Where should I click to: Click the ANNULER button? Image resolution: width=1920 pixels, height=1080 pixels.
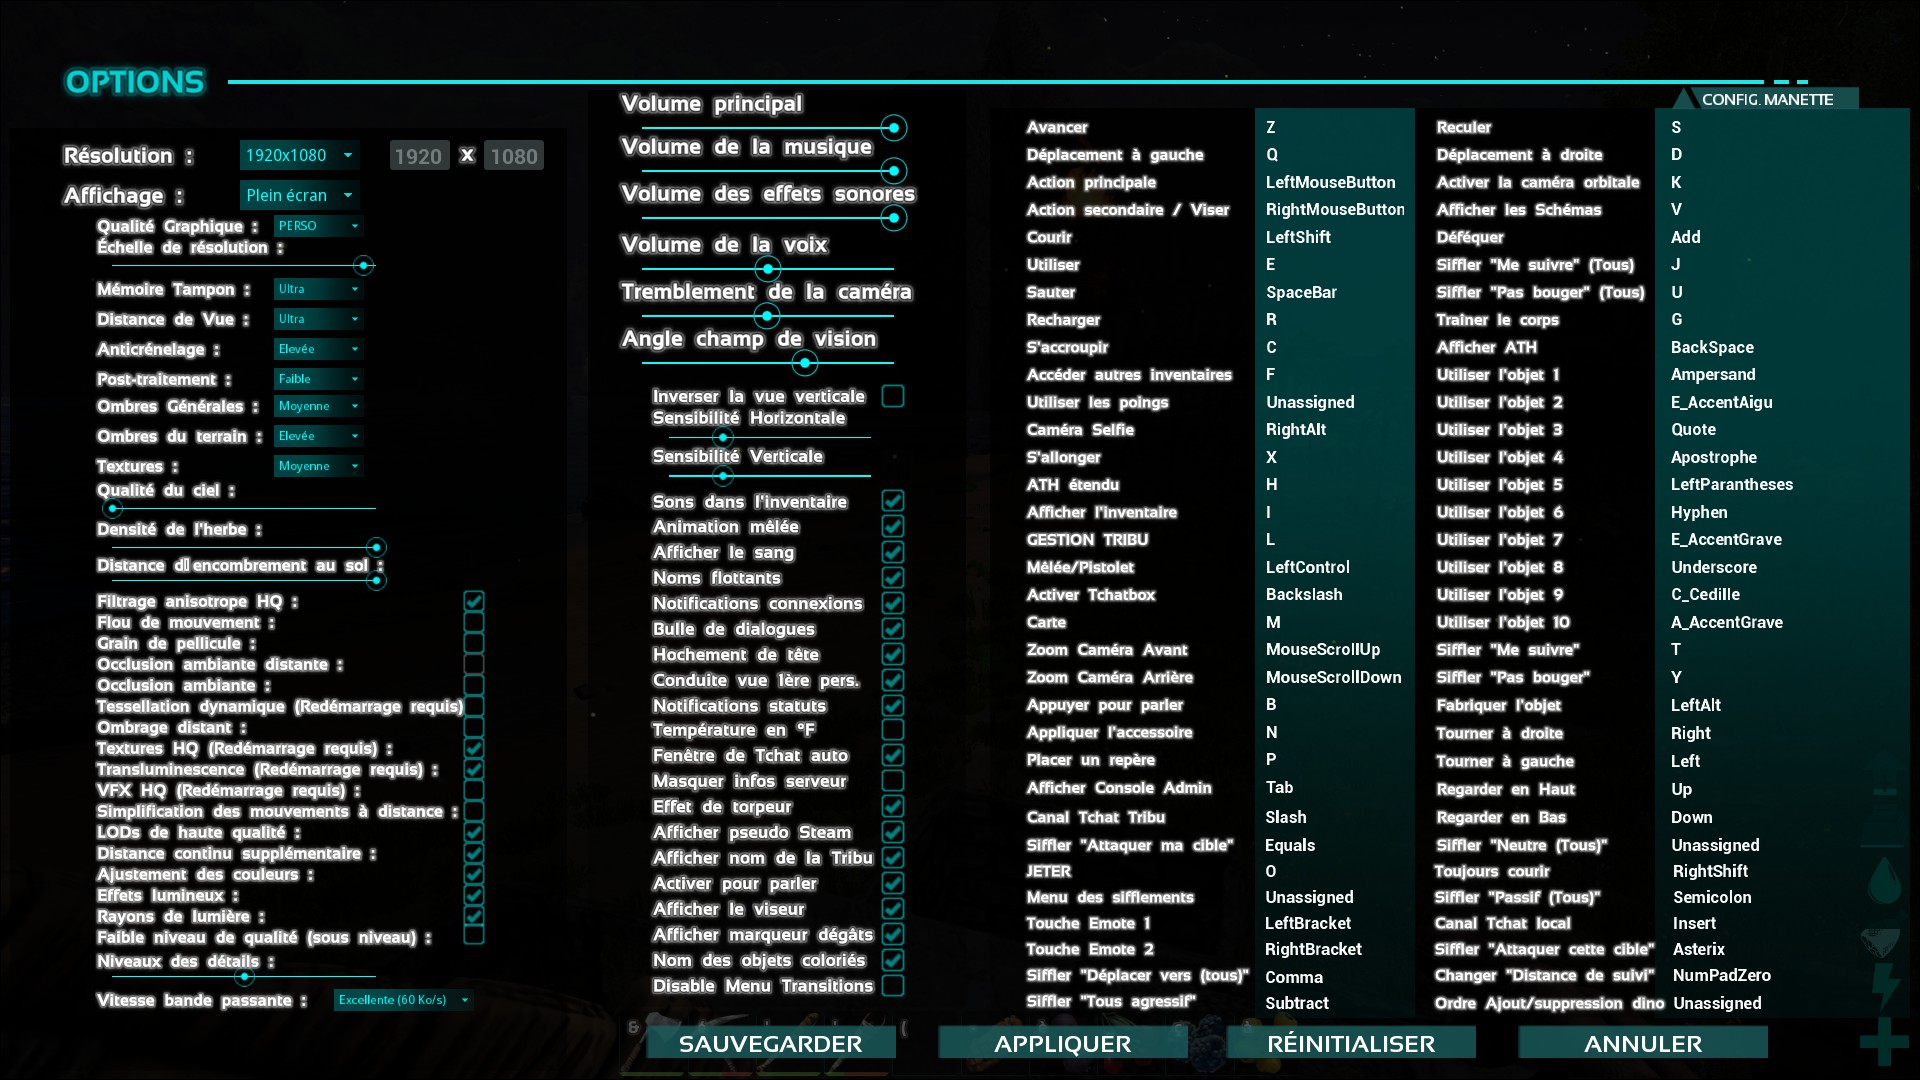point(1643,1043)
